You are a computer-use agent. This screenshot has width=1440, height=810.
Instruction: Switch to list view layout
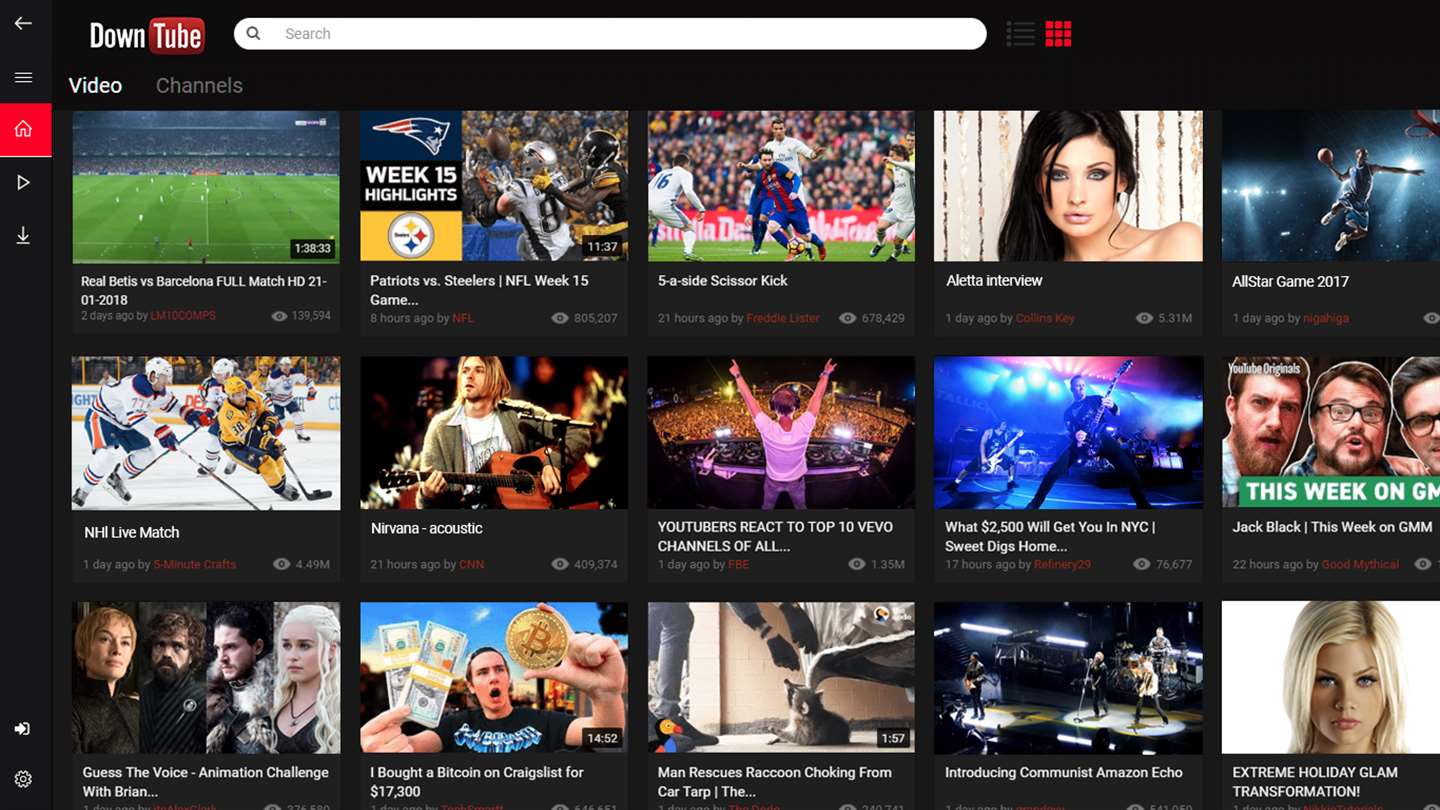pos(1020,34)
